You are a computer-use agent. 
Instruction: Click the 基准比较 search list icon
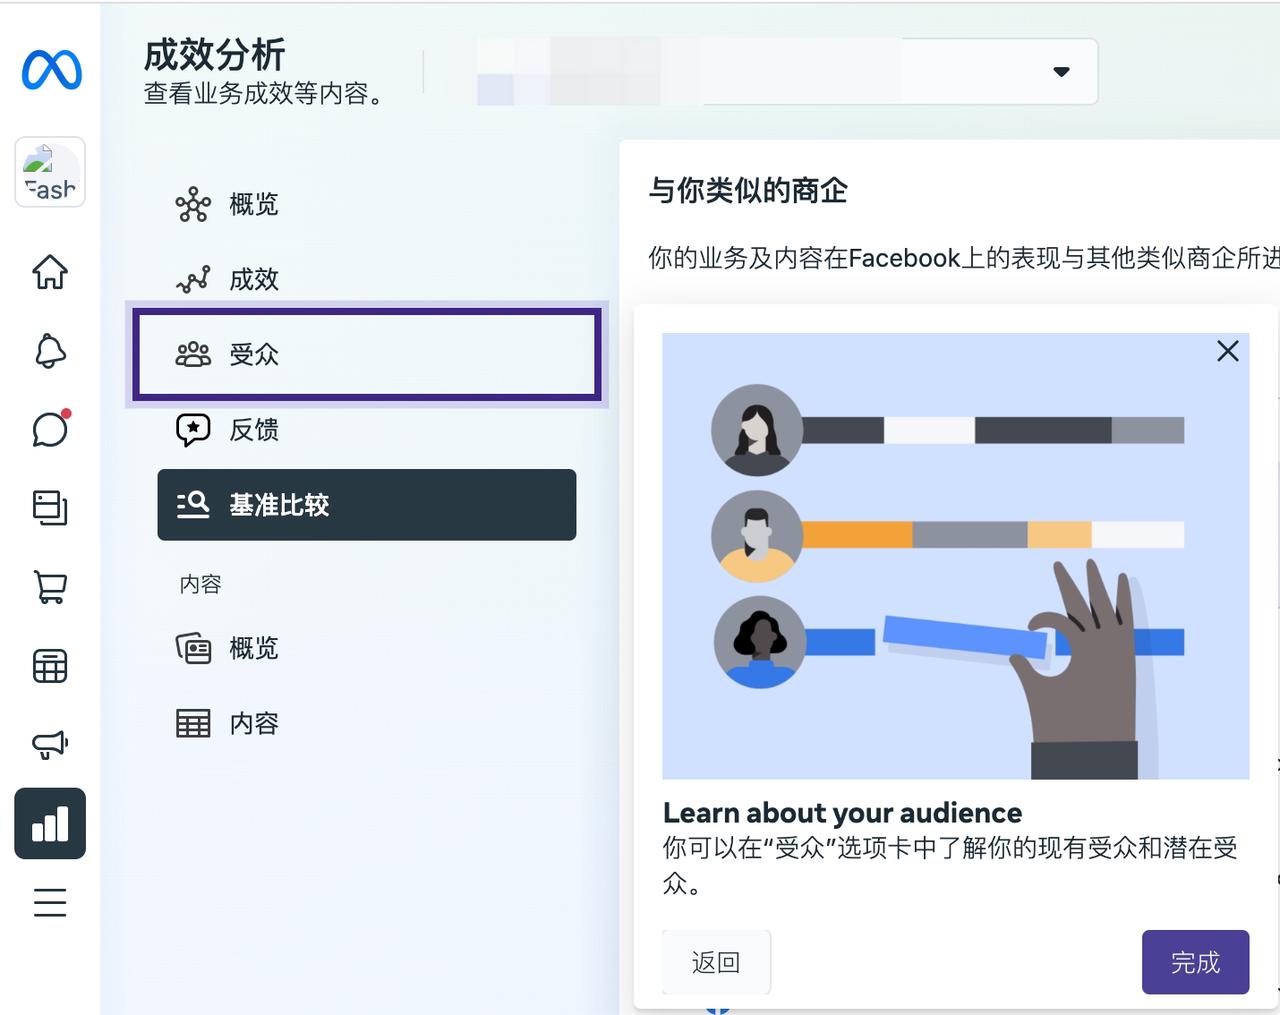point(193,504)
